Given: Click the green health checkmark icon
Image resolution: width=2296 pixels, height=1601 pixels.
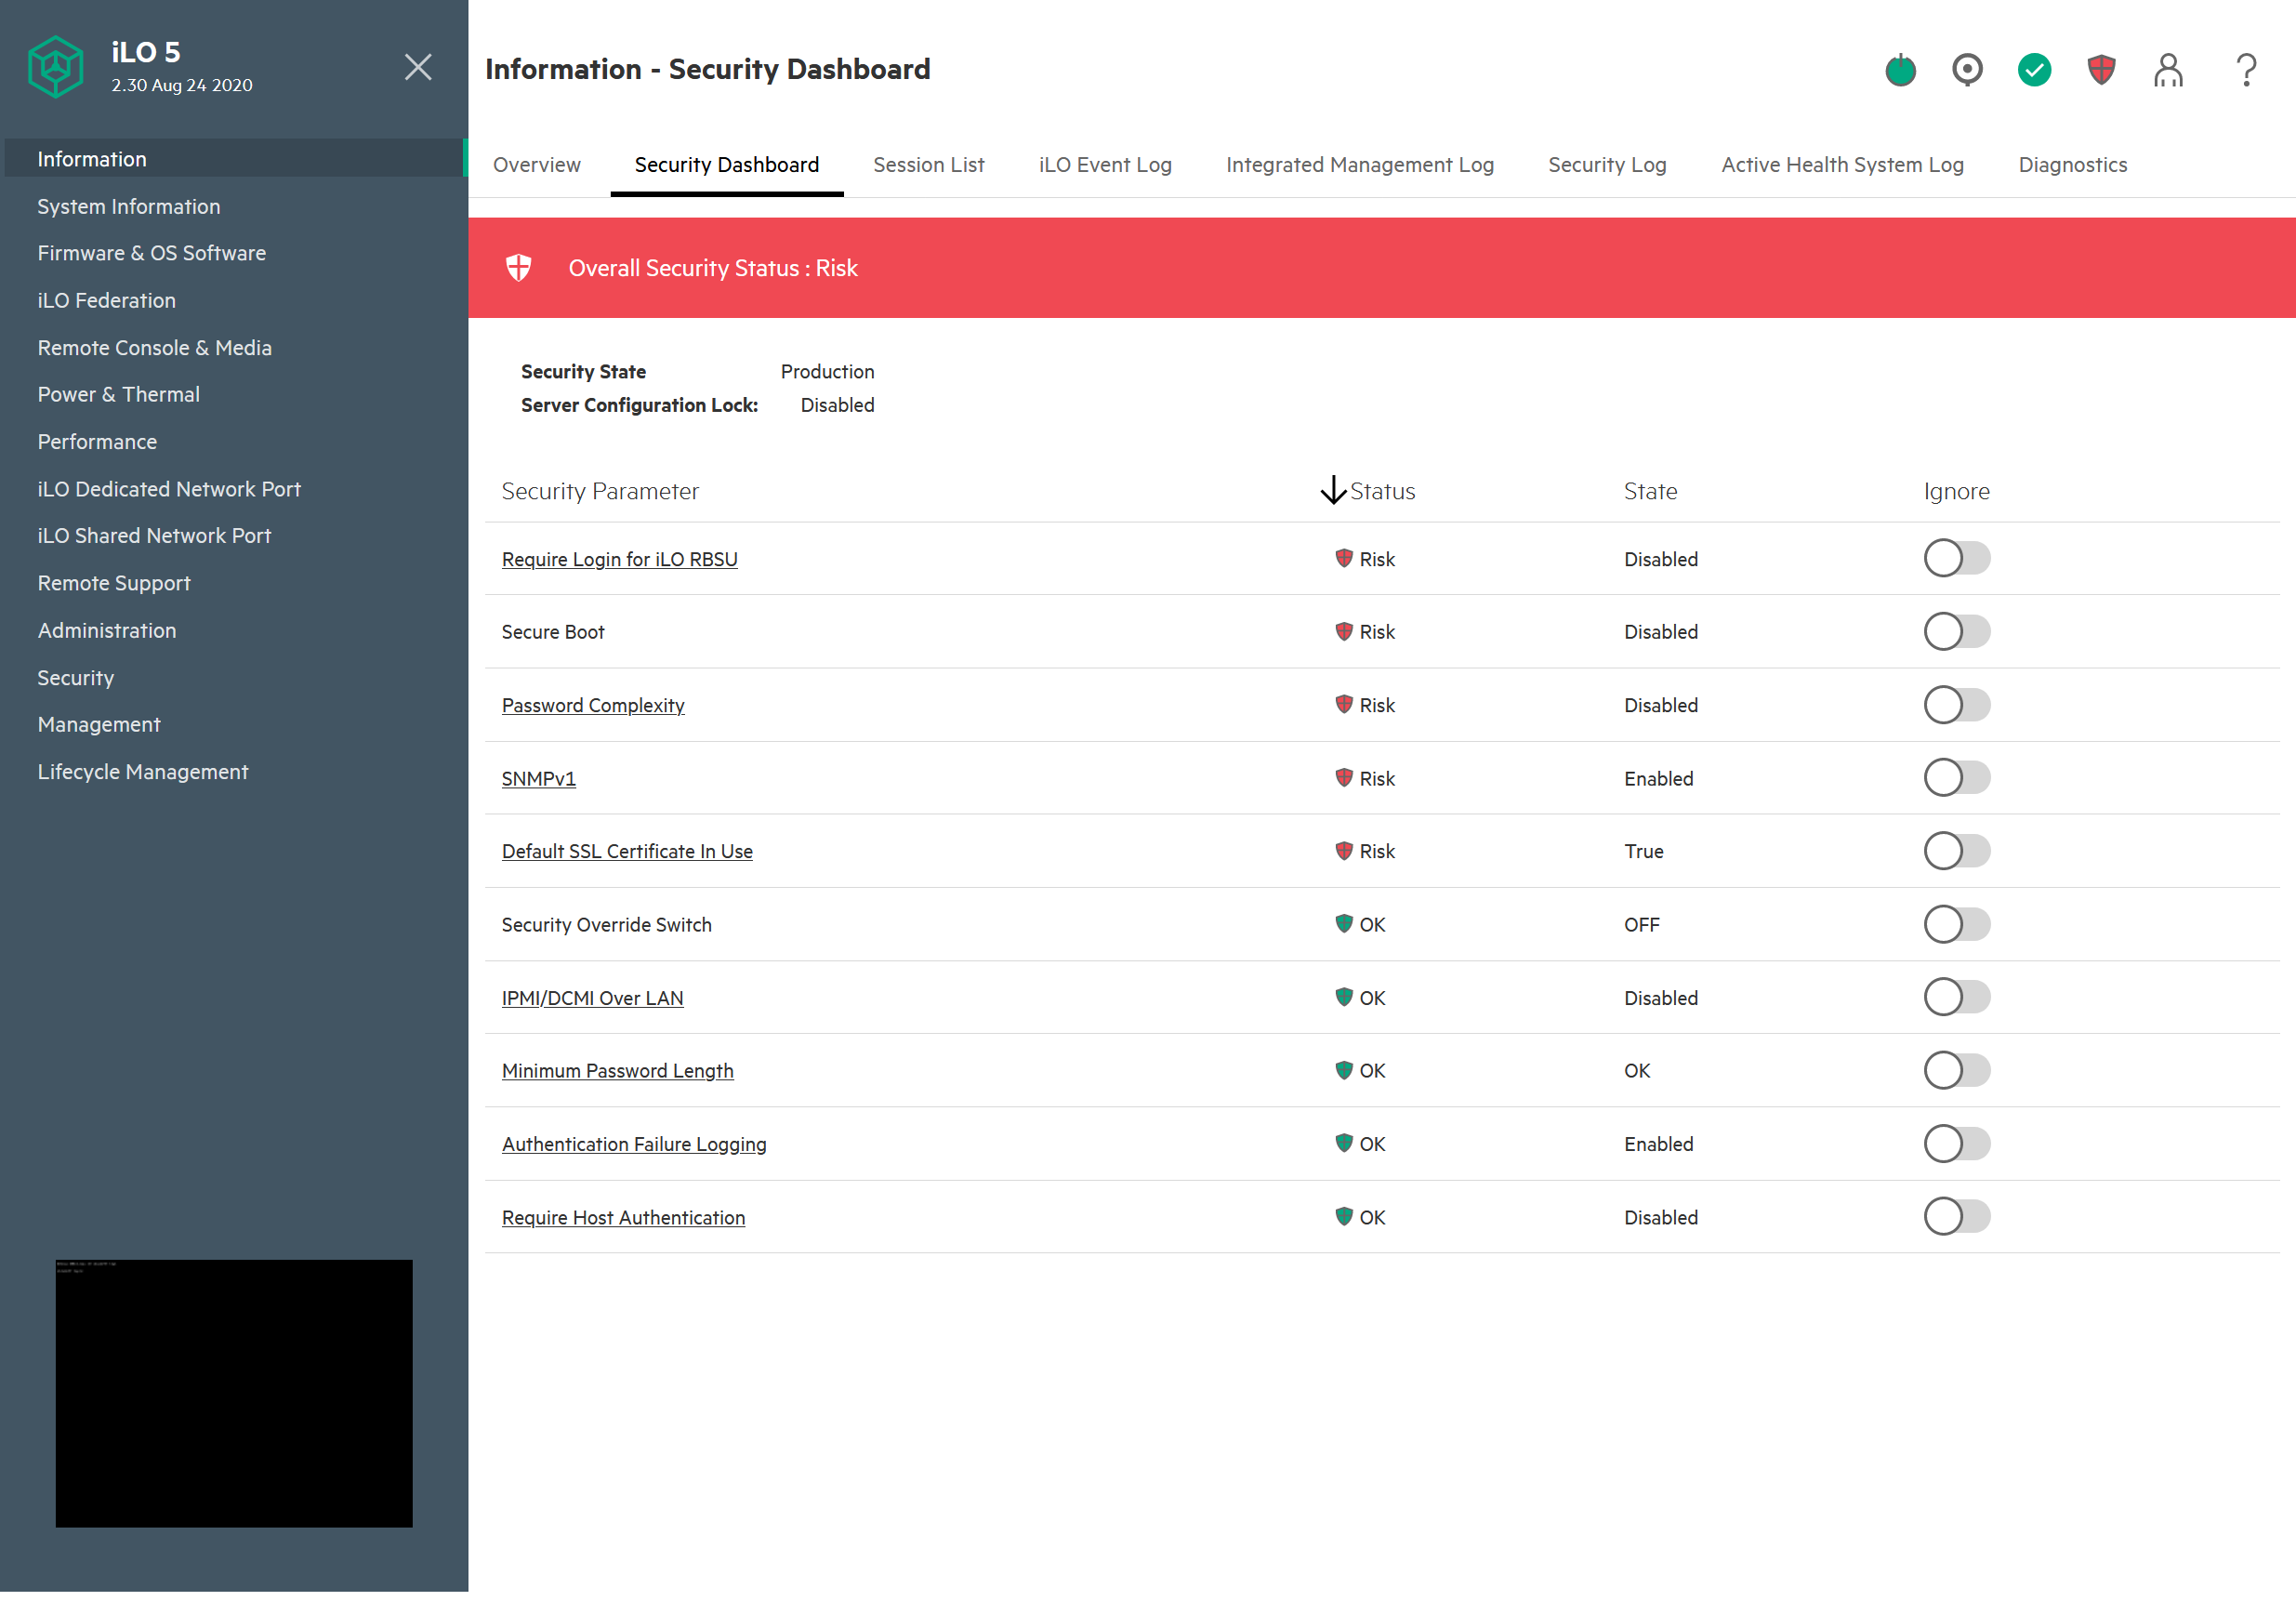Looking at the screenshot, I should tap(2034, 70).
